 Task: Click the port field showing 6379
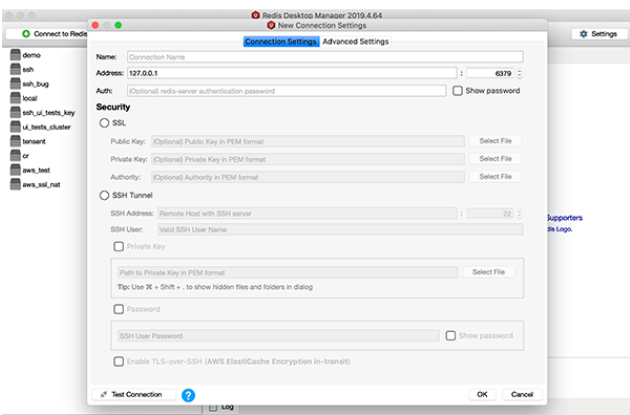coord(490,73)
